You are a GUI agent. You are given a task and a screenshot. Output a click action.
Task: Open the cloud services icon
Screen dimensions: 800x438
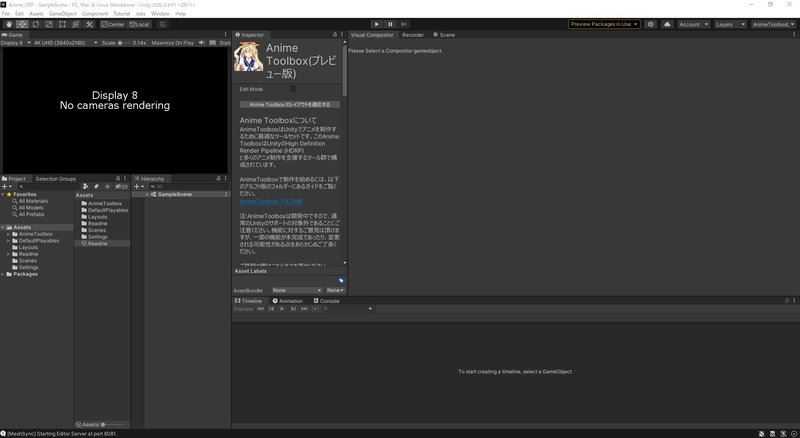[x=667, y=25]
